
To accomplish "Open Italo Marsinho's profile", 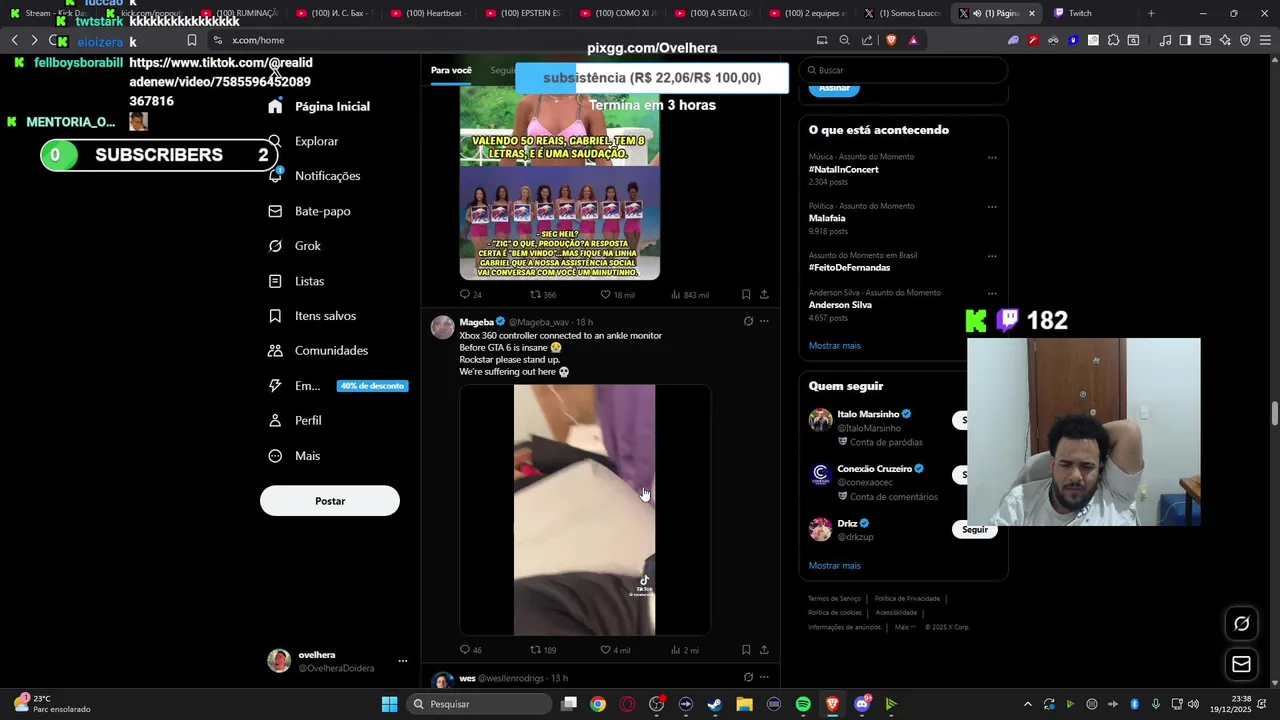I will 868,414.
